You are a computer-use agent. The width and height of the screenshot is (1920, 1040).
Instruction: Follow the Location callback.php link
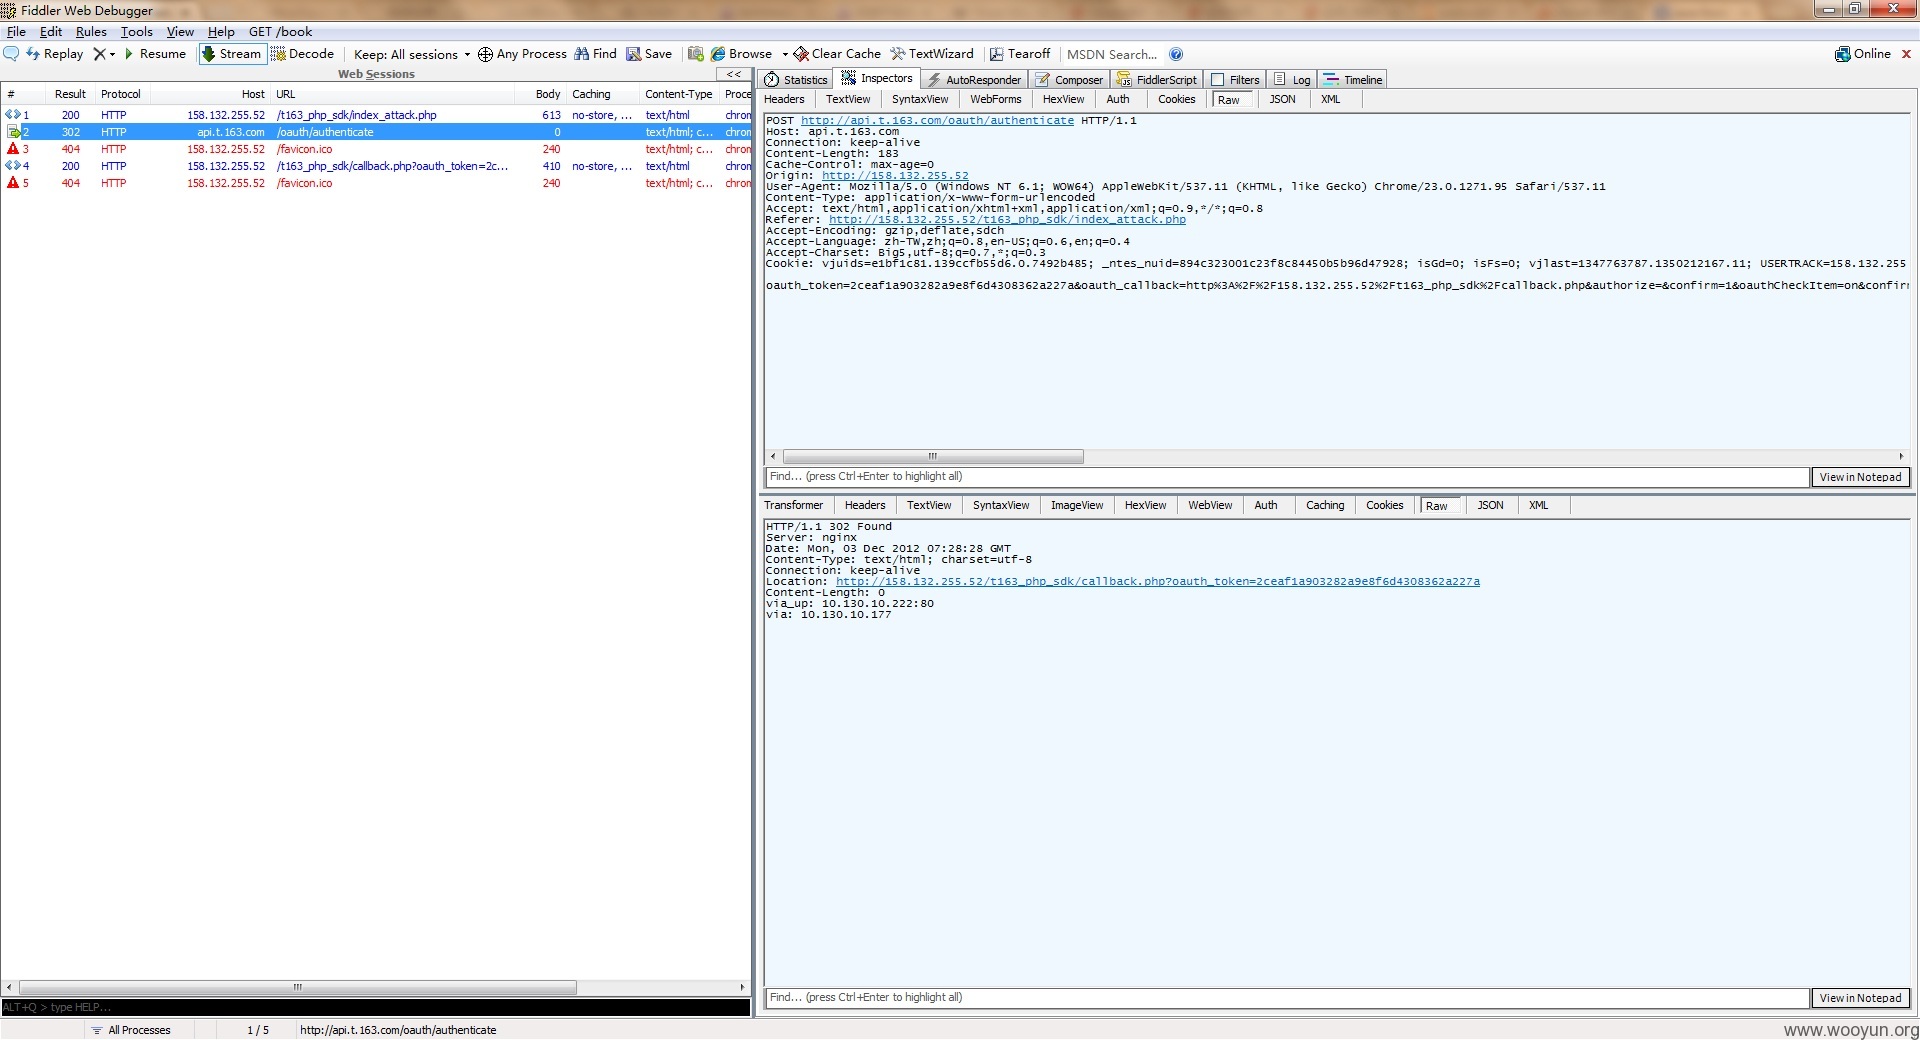point(1158,581)
